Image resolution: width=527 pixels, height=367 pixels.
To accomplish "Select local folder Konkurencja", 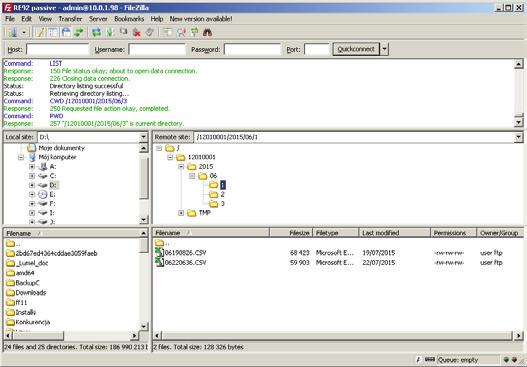I will (33, 322).
